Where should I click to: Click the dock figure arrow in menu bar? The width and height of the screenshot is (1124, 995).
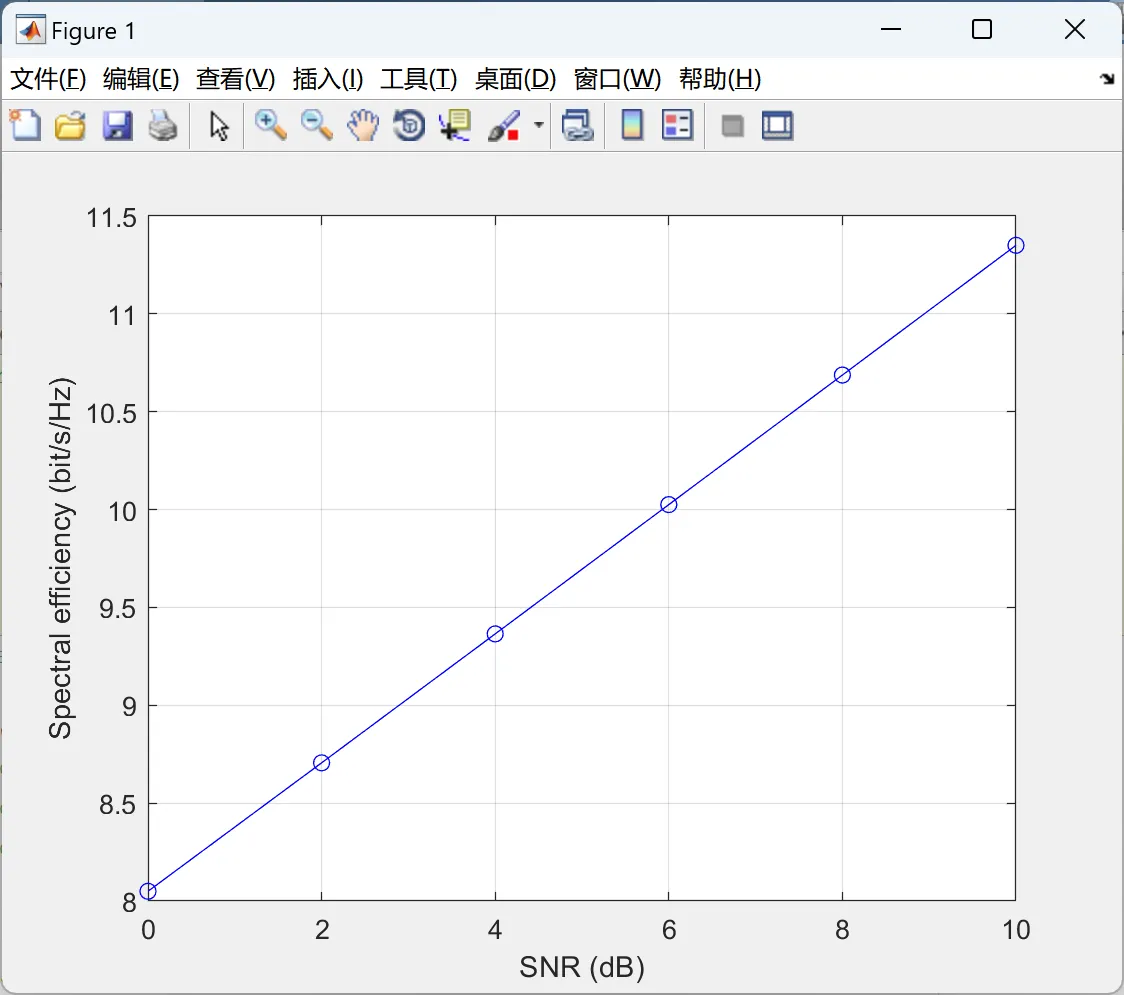(1108, 79)
